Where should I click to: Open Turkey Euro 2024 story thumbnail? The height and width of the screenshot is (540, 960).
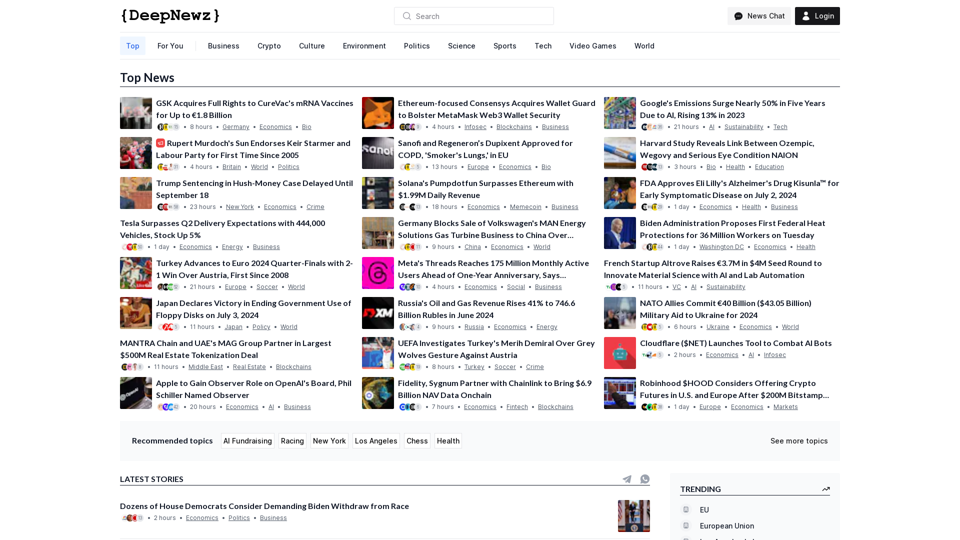click(136, 273)
